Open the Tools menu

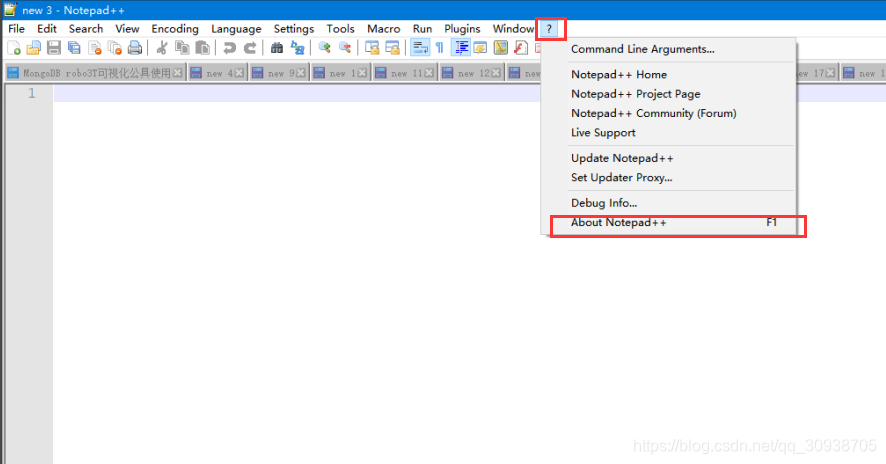tap(340, 29)
